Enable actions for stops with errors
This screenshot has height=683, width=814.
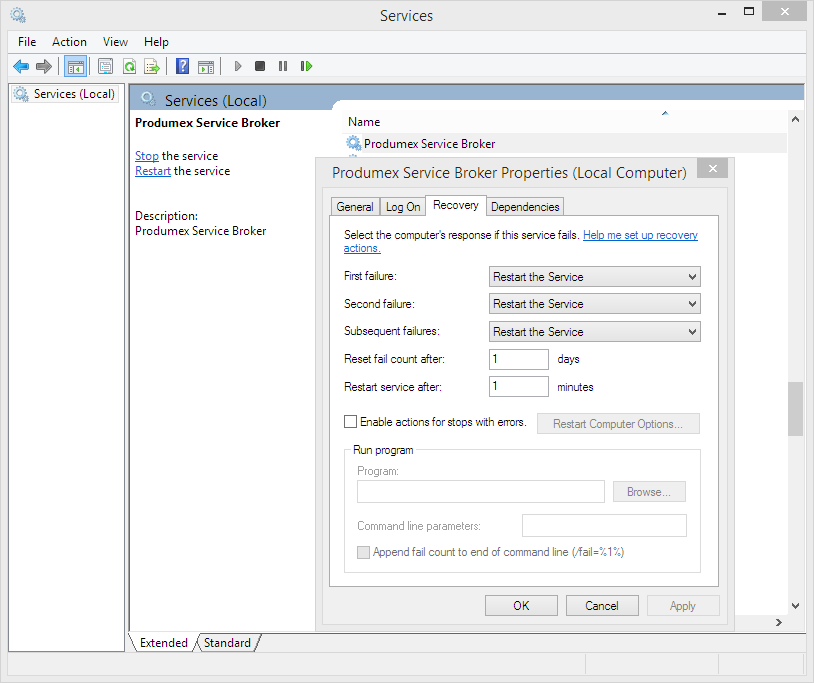[351, 423]
